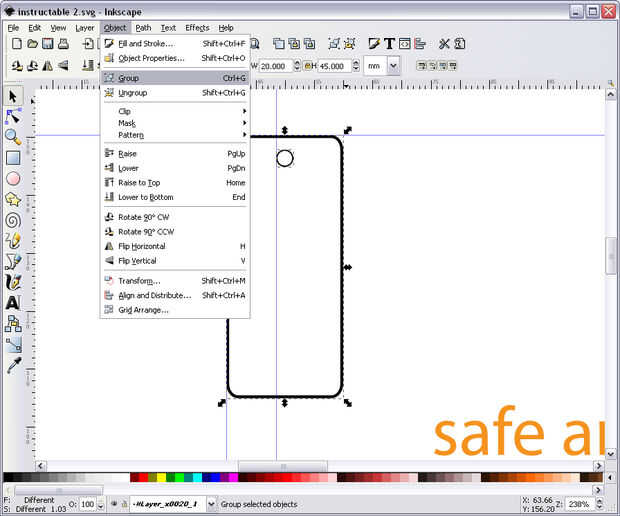Open the mm units dropdown
620x516 pixels.
[393, 66]
